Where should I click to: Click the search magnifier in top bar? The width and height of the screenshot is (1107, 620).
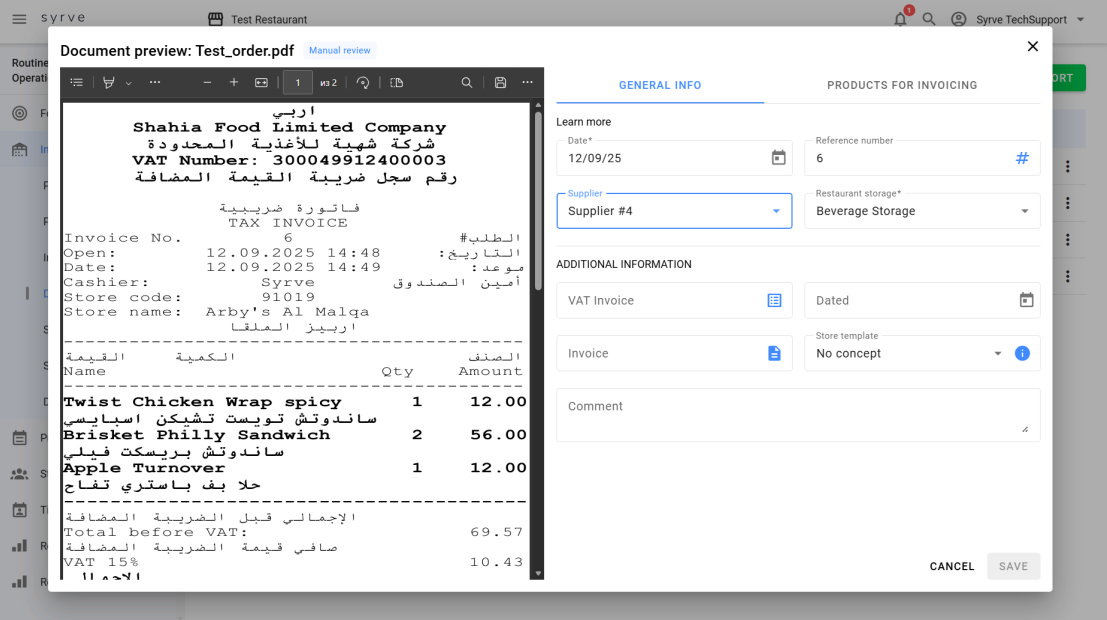tap(929, 19)
